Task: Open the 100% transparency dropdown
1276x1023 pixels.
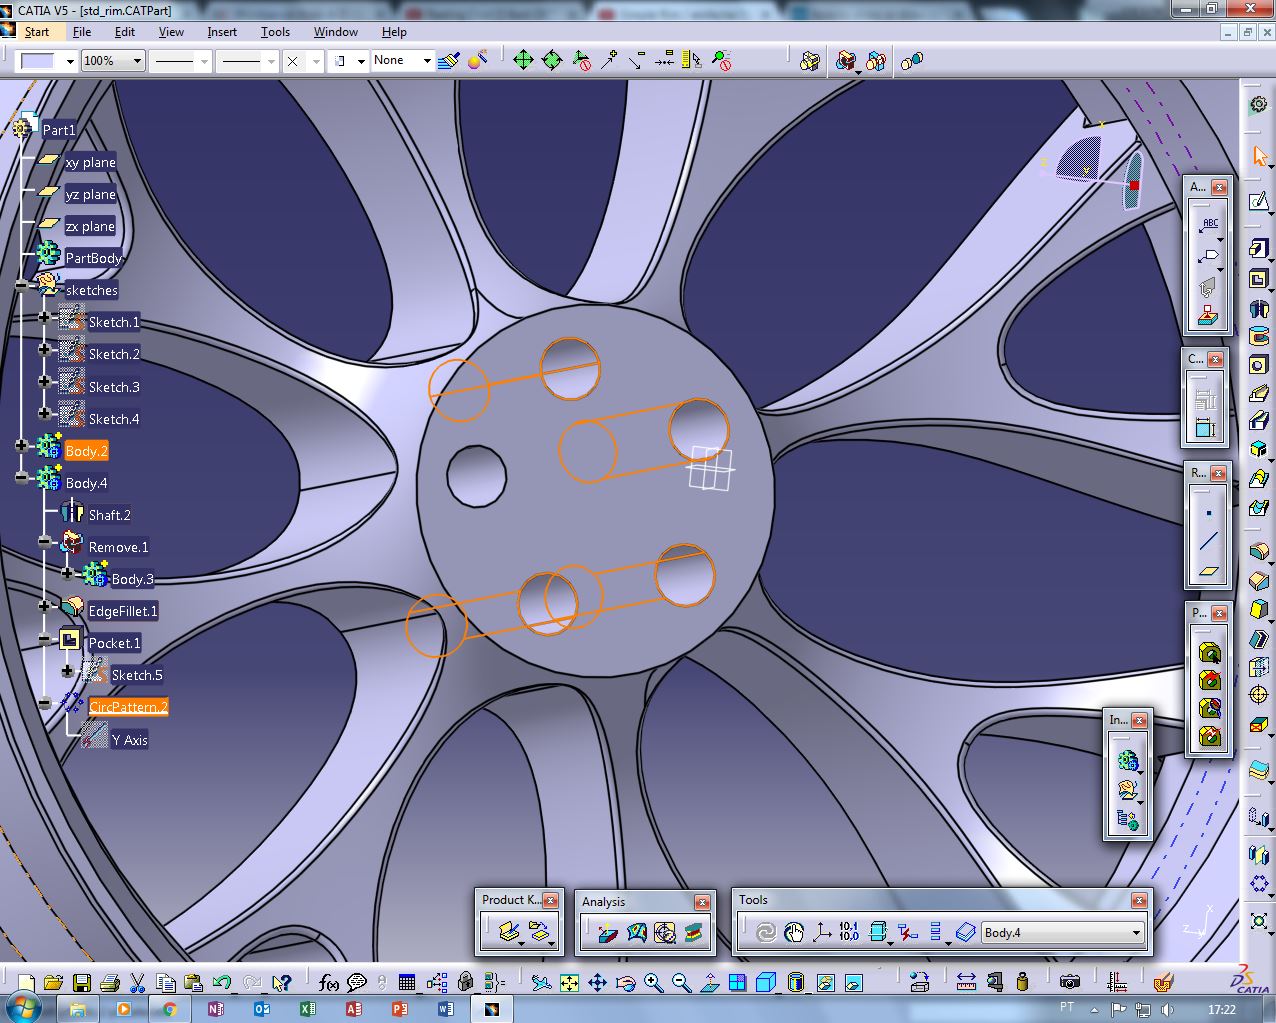Action: point(137,61)
